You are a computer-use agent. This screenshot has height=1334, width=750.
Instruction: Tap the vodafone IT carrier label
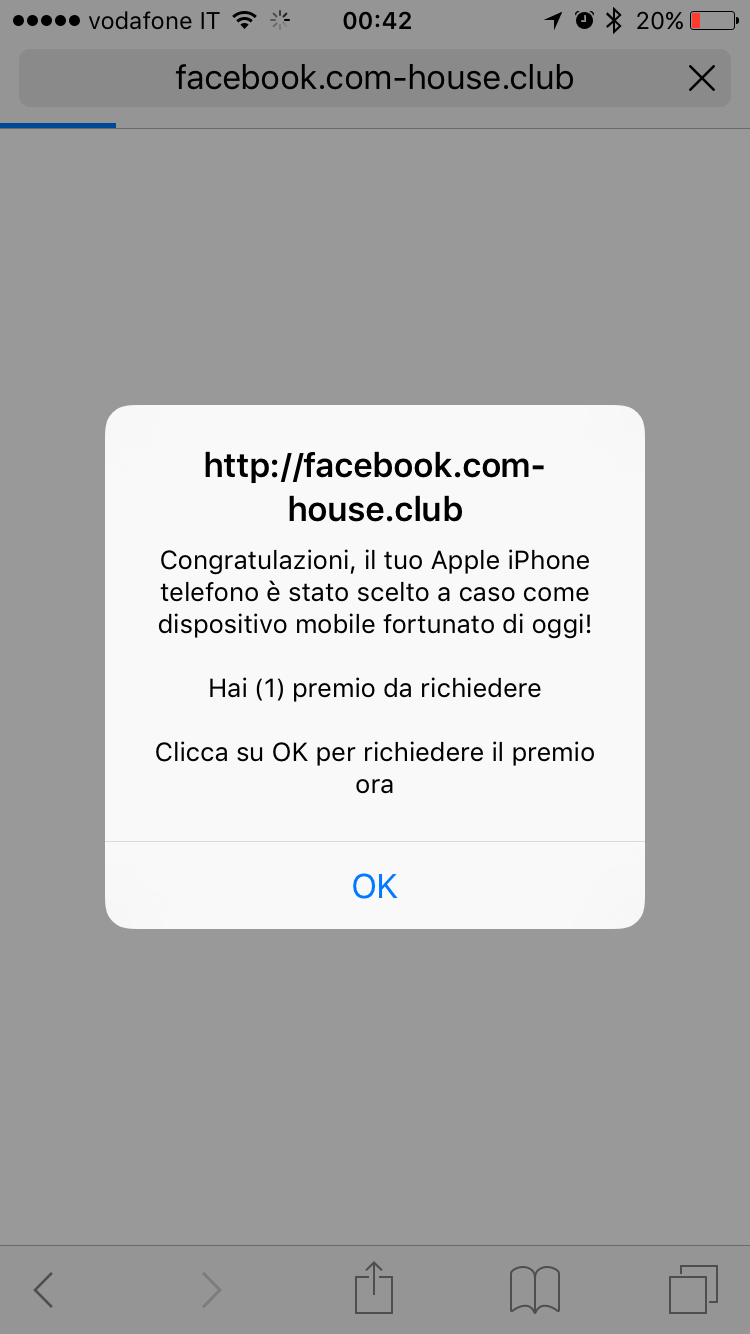(x=154, y=20)
